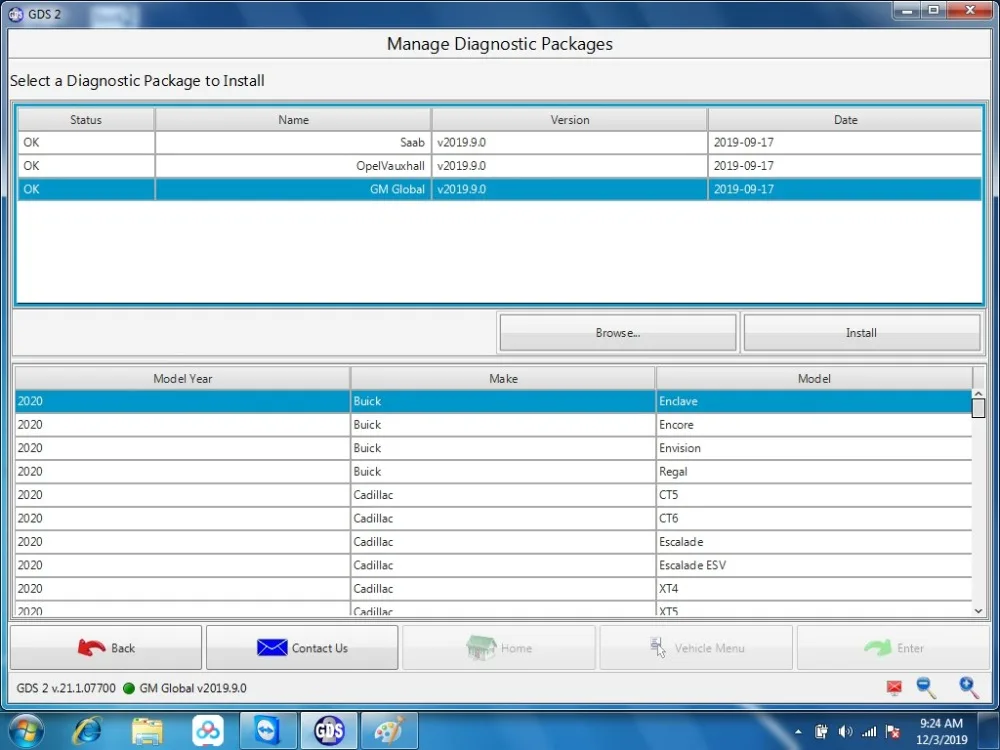Click the vehicle list scrollbar down arrow
The image size is (1000, 750).
[x=978, y=611]
